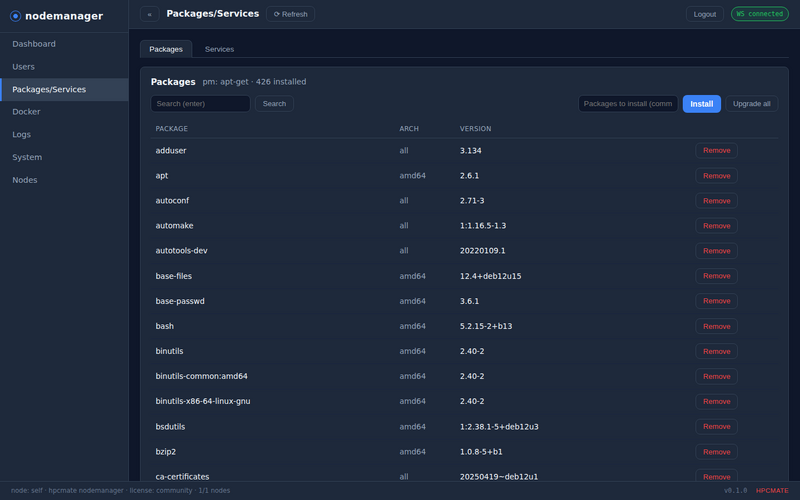Open Nodes in the sidebar

pos(64,180)
